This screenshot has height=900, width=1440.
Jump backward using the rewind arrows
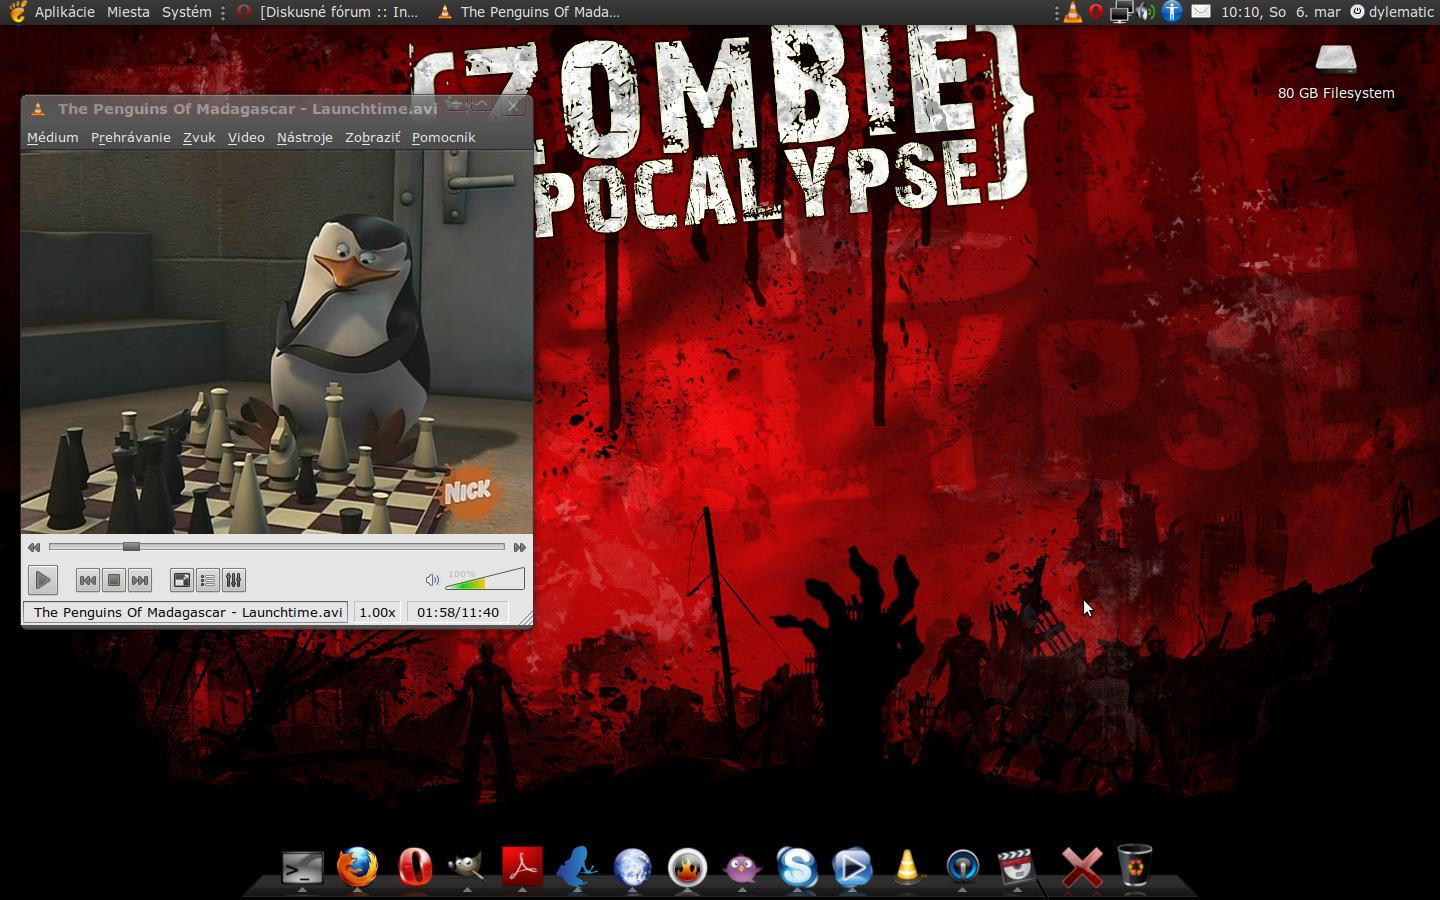(x=34, y=547)
